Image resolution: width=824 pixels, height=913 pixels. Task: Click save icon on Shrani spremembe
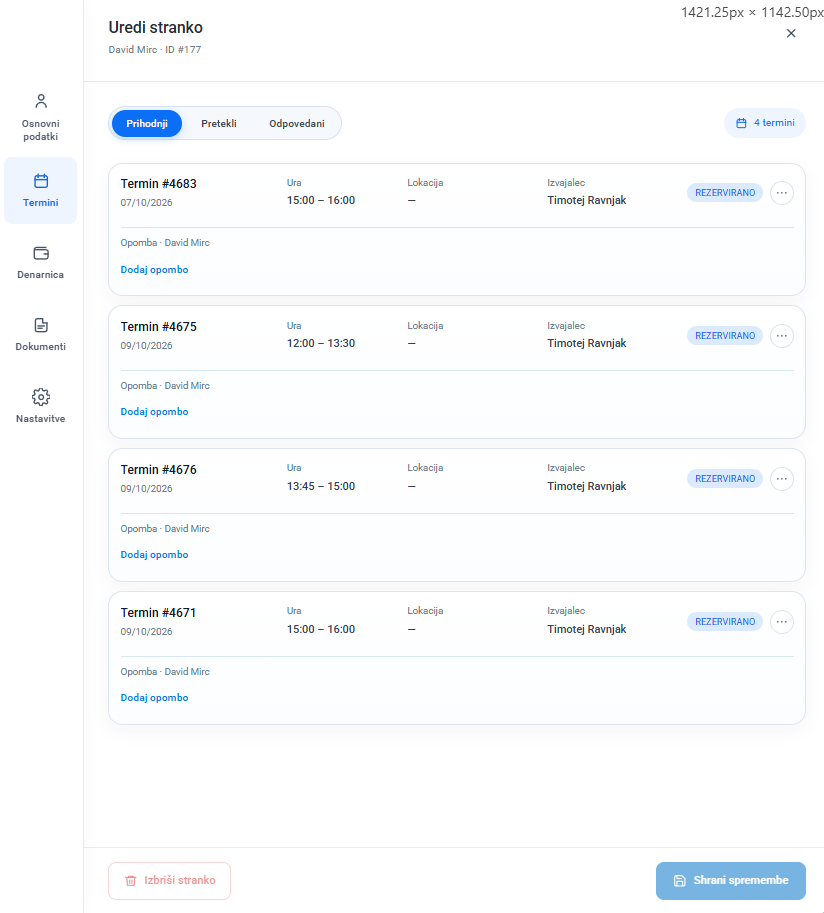[x=680, y=881]
